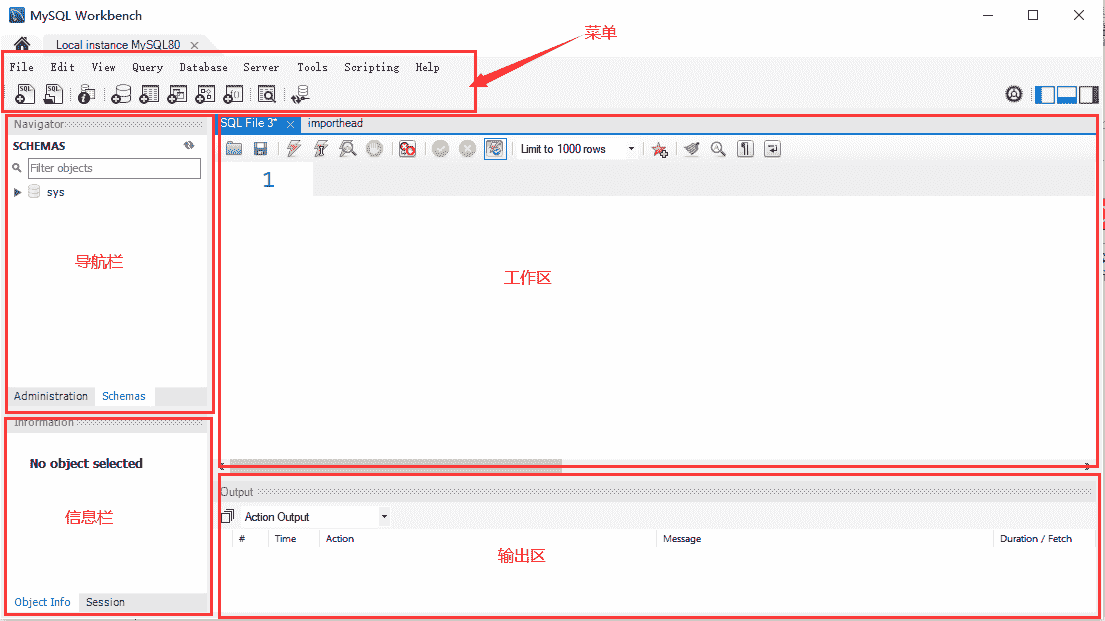Image resolution: width=1105 pixels, height=621 pixels.
Task: Toggle autocommit mode button
Action: pos(495,149)
